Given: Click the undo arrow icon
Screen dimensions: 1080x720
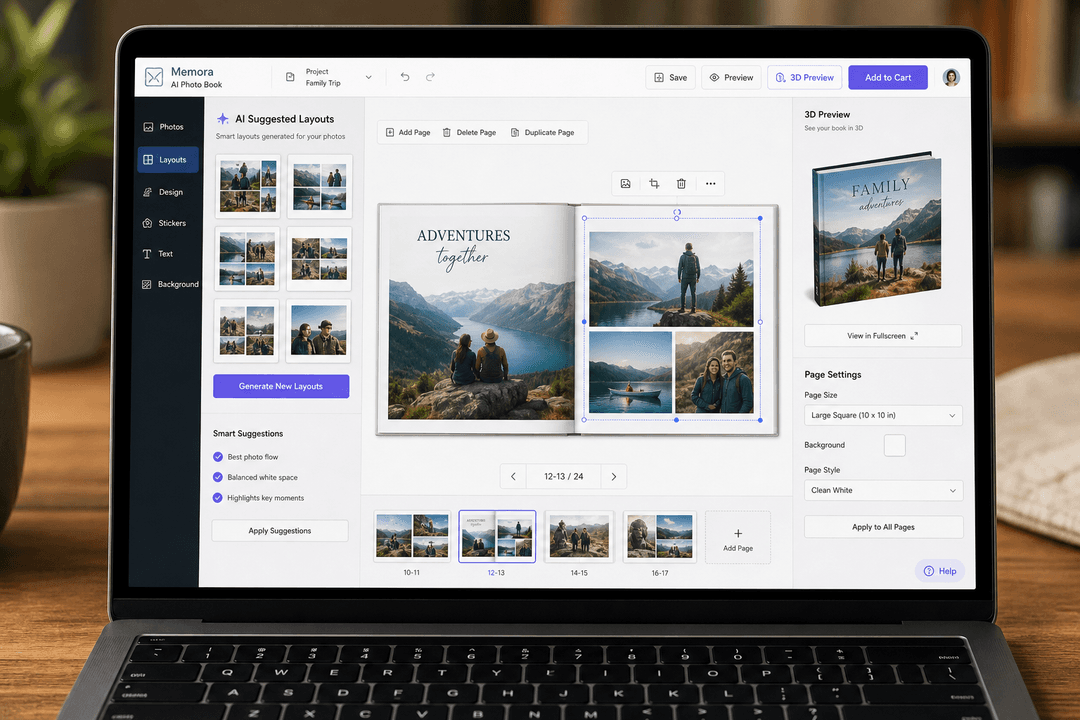Looking at the screenshot, I should pyautogui.click(x=405, y=76).
